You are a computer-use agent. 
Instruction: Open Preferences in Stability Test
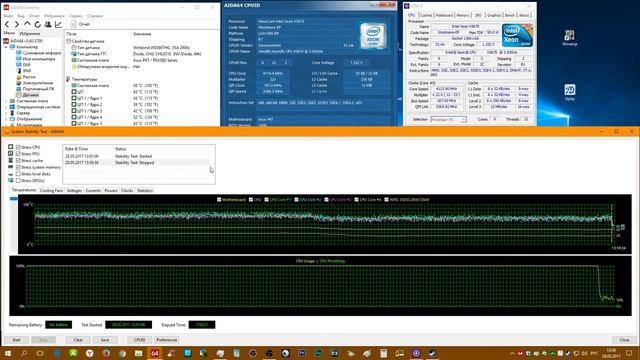167,340
